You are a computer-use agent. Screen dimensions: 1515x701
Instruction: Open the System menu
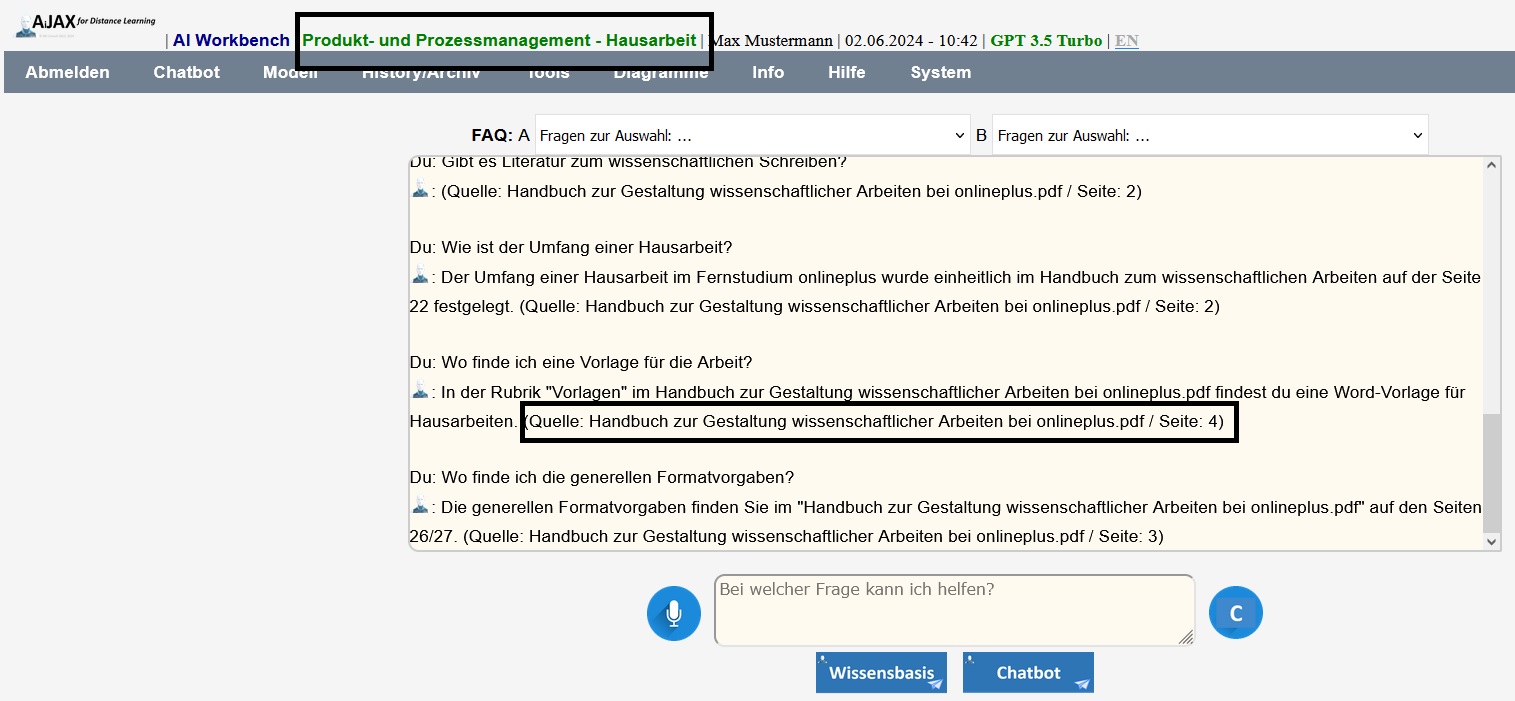[x=940, y=72]
